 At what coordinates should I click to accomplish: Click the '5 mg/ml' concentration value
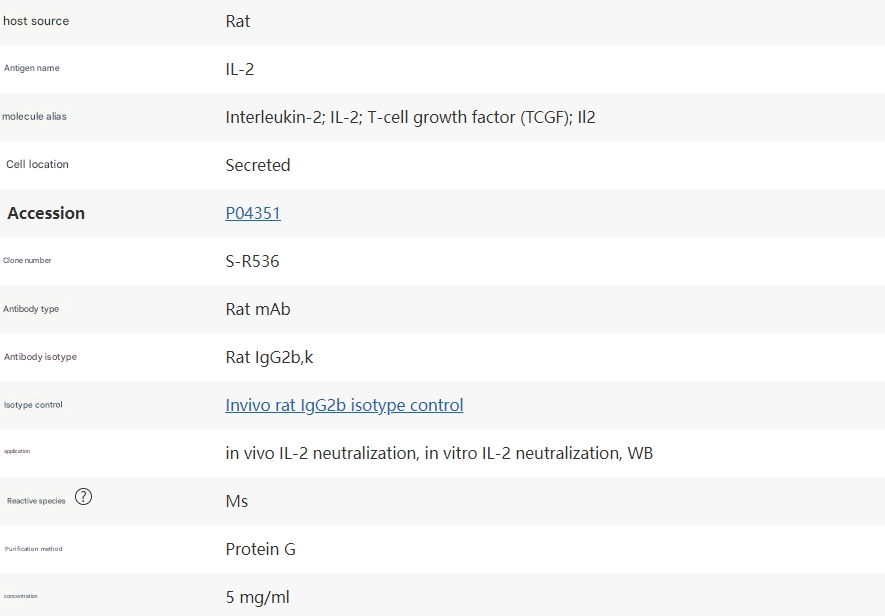pyautogui.click(x=257, y=597)
